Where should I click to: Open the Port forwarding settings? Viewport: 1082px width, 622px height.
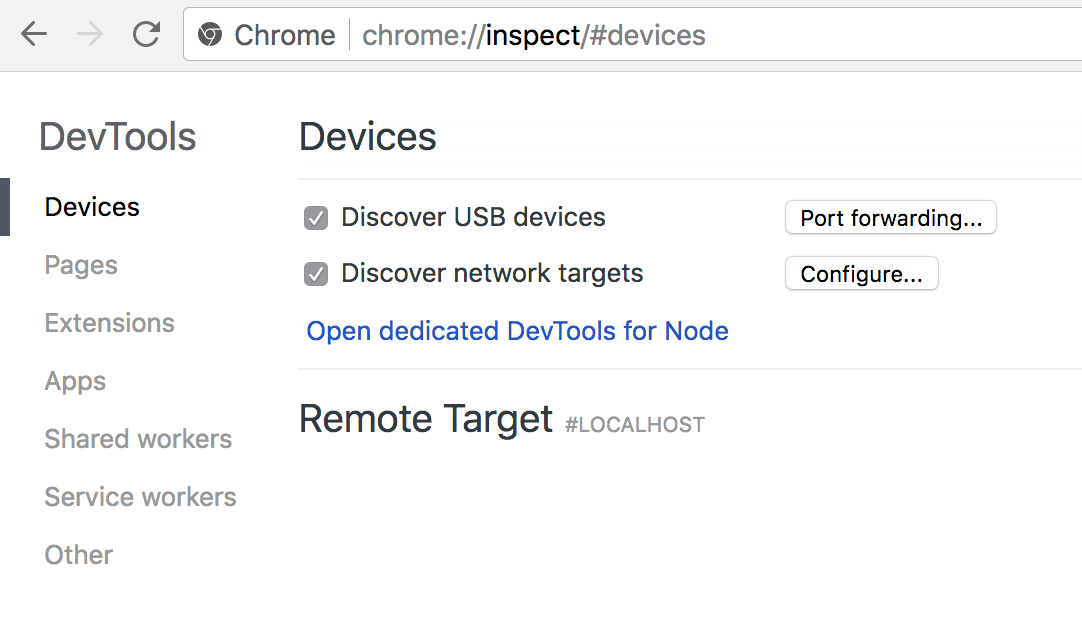point(890,218)
